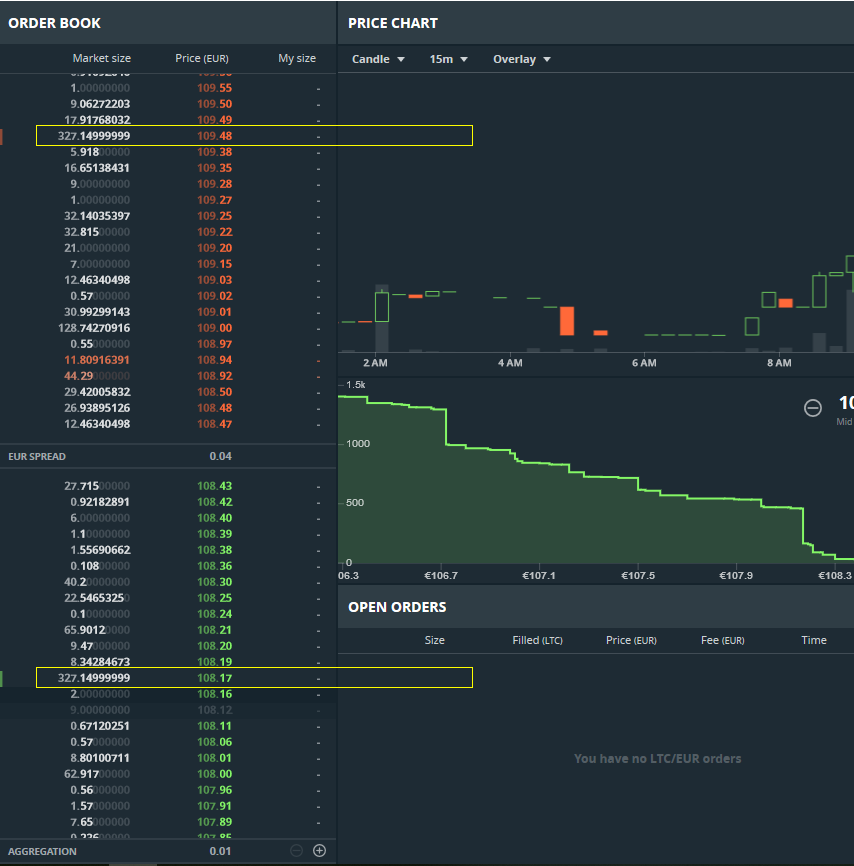Select the ask price 109.55
This screenshot has width=854, height=866.
pyautogui.click(x=214, y=88)
